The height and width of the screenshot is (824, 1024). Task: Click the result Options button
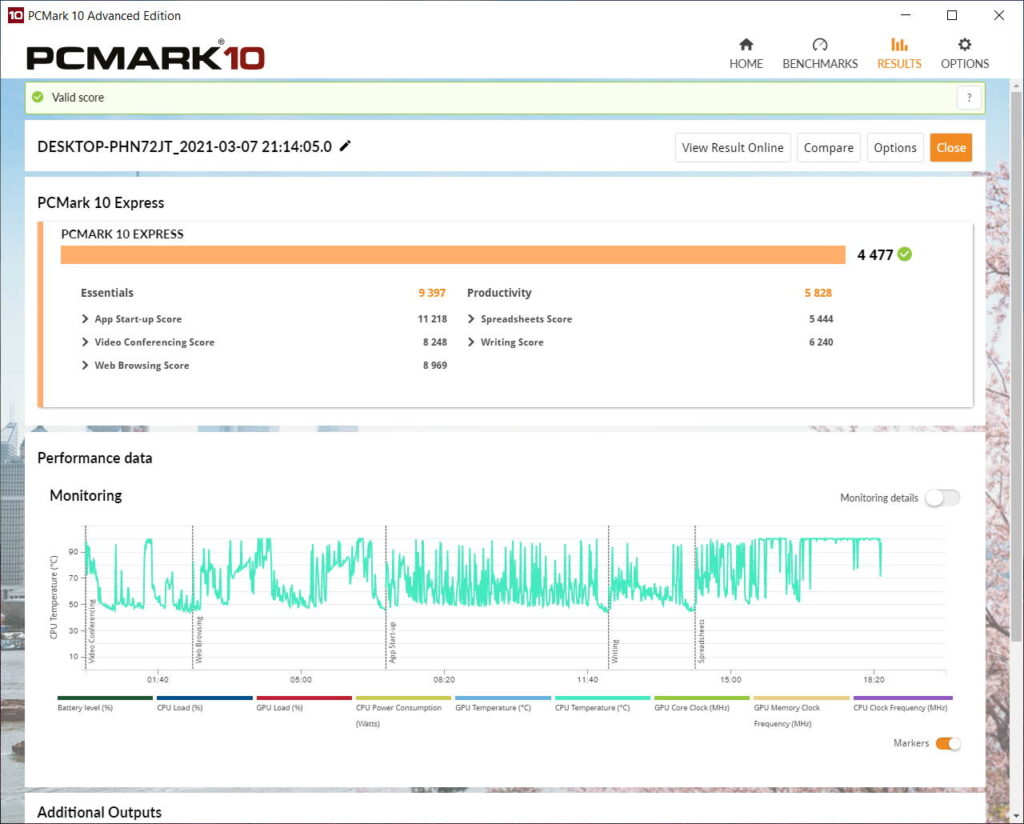click(895, 148)
